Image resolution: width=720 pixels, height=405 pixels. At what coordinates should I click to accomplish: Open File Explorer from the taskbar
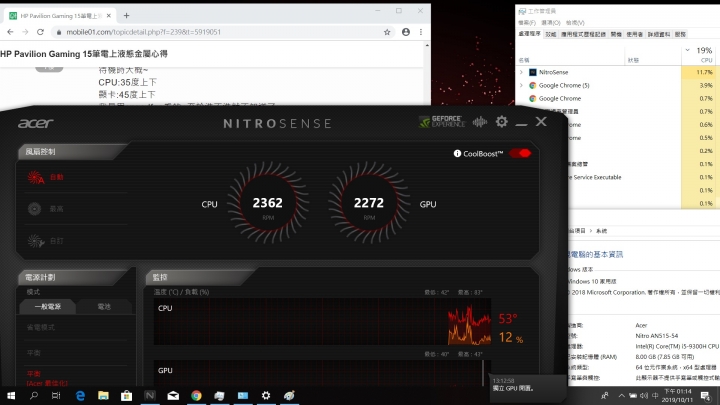(x=103, y=395)
